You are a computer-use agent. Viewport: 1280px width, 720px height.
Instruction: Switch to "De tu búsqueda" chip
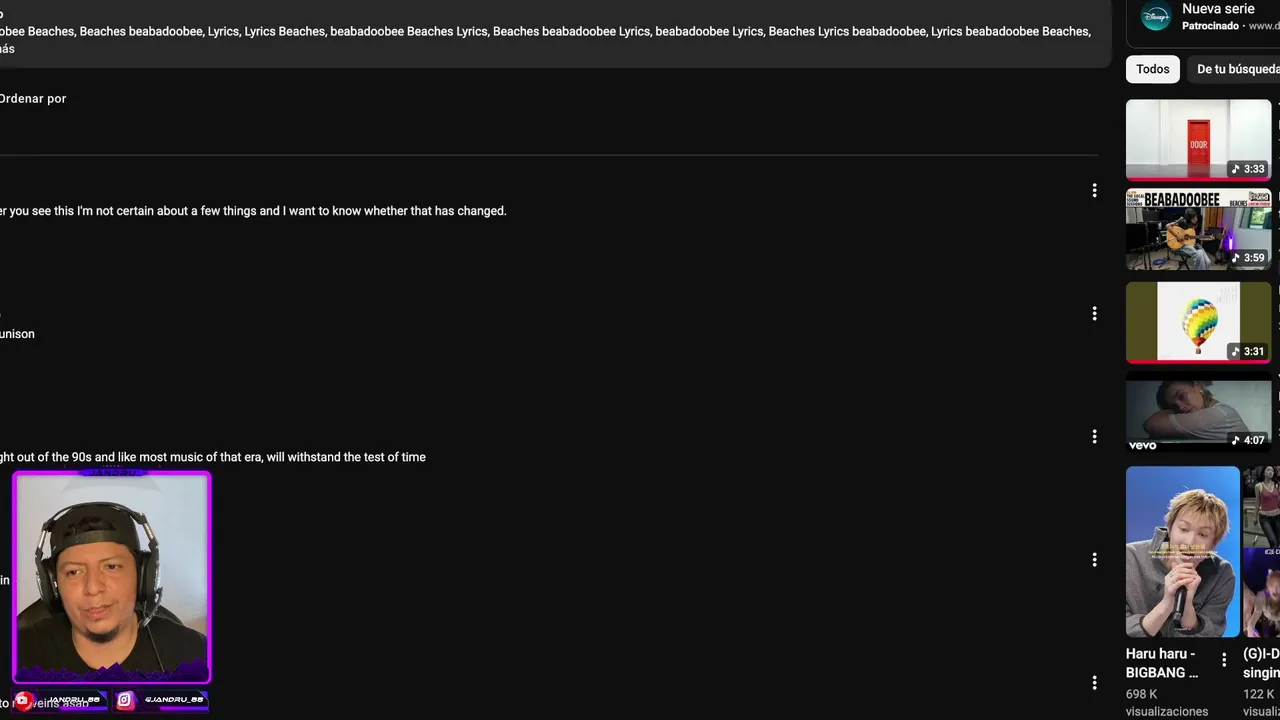point(1236,69)
